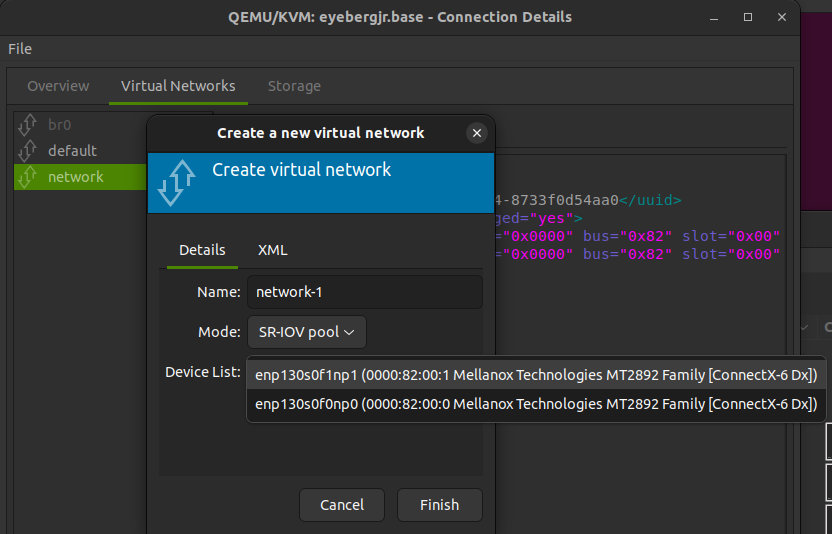Close the Create a new virtual network dialog

(476, 133)
